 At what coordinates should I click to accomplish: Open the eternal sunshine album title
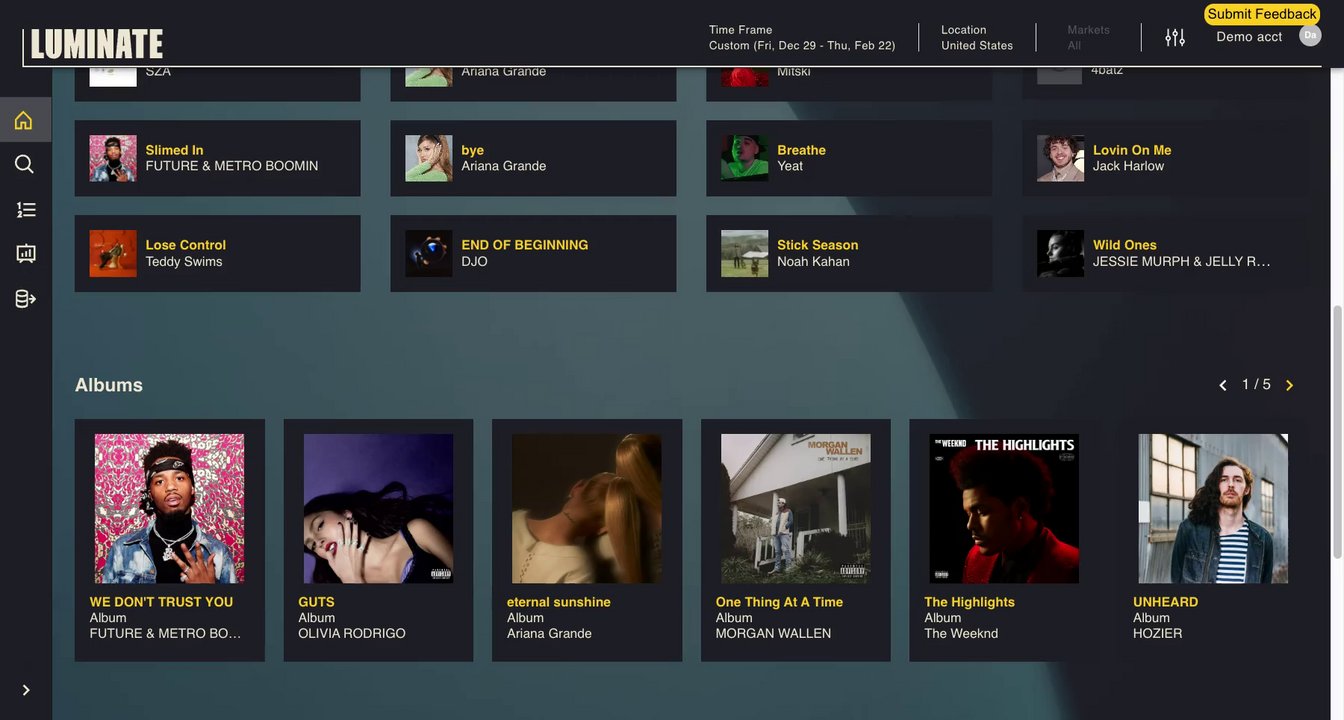point(558,602)
